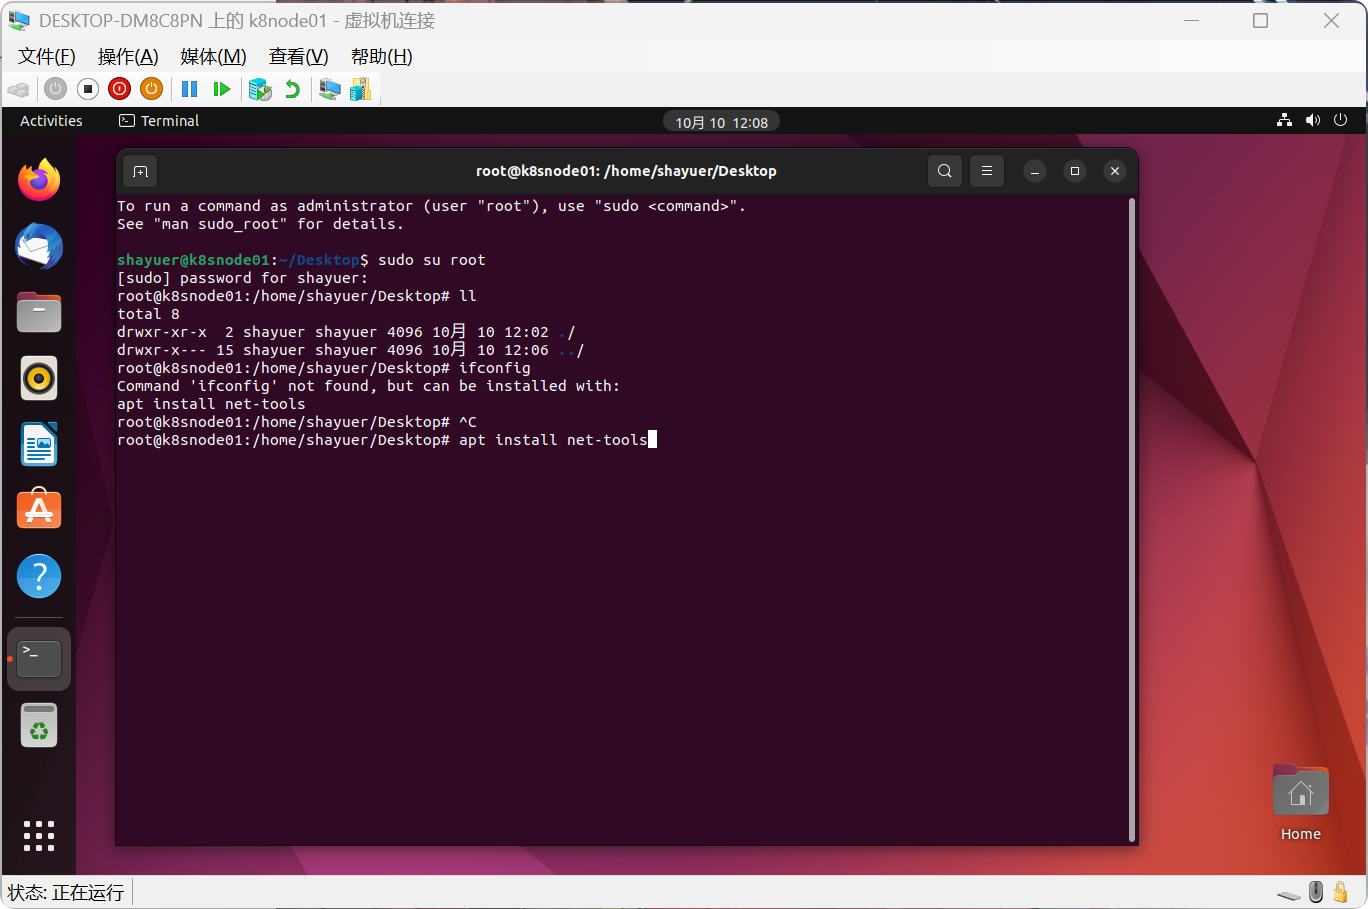1368x909 pixels.
Task: Click the volume icon in Ubuntu top bar
Action: [1312, 120]
